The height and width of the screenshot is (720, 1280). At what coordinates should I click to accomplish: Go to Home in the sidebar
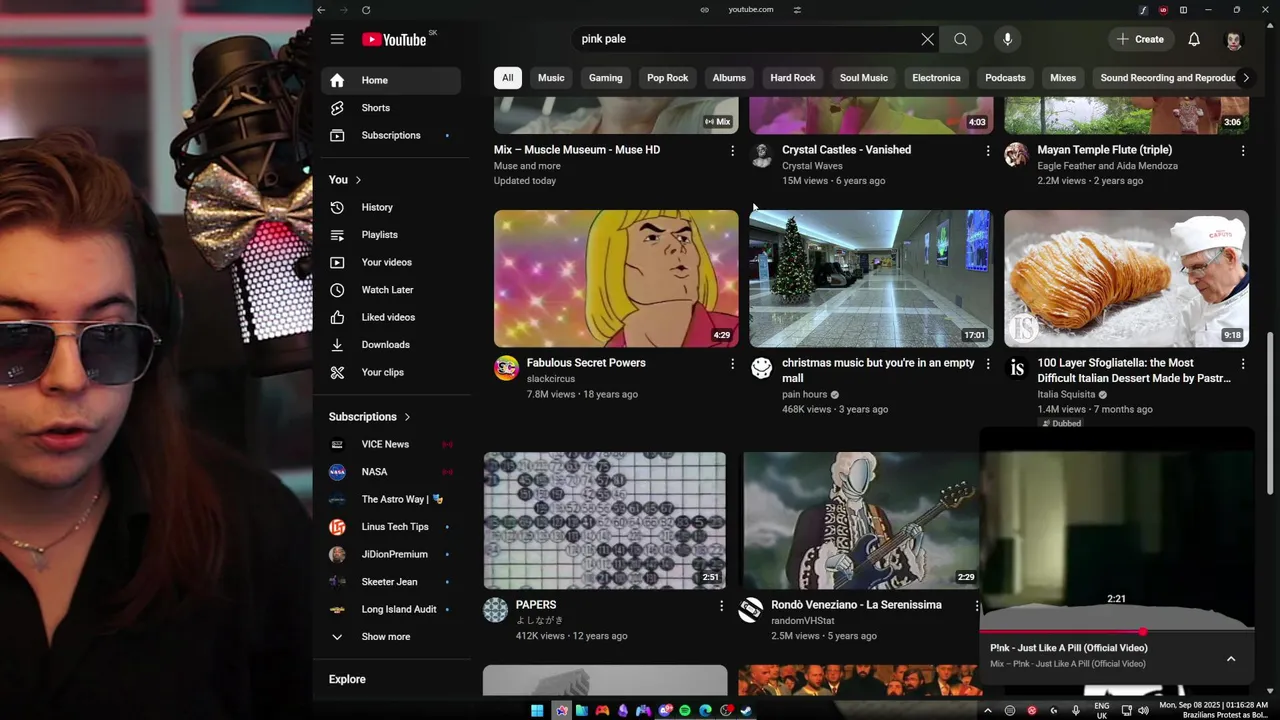pyautogui.click(x=391, y=80)
